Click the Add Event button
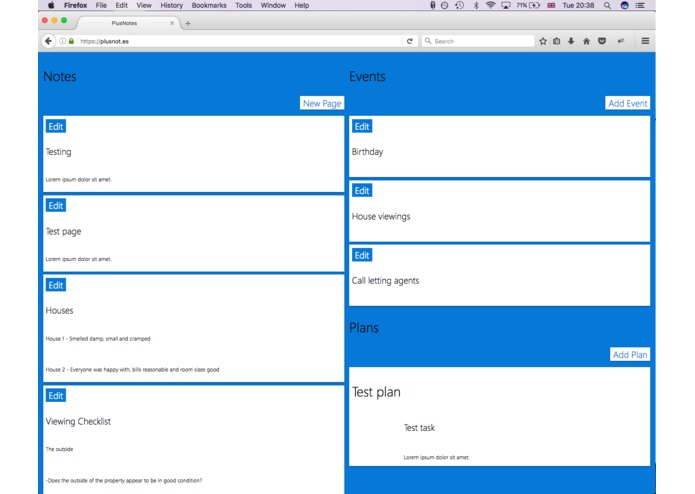 [x=628, y=103]
